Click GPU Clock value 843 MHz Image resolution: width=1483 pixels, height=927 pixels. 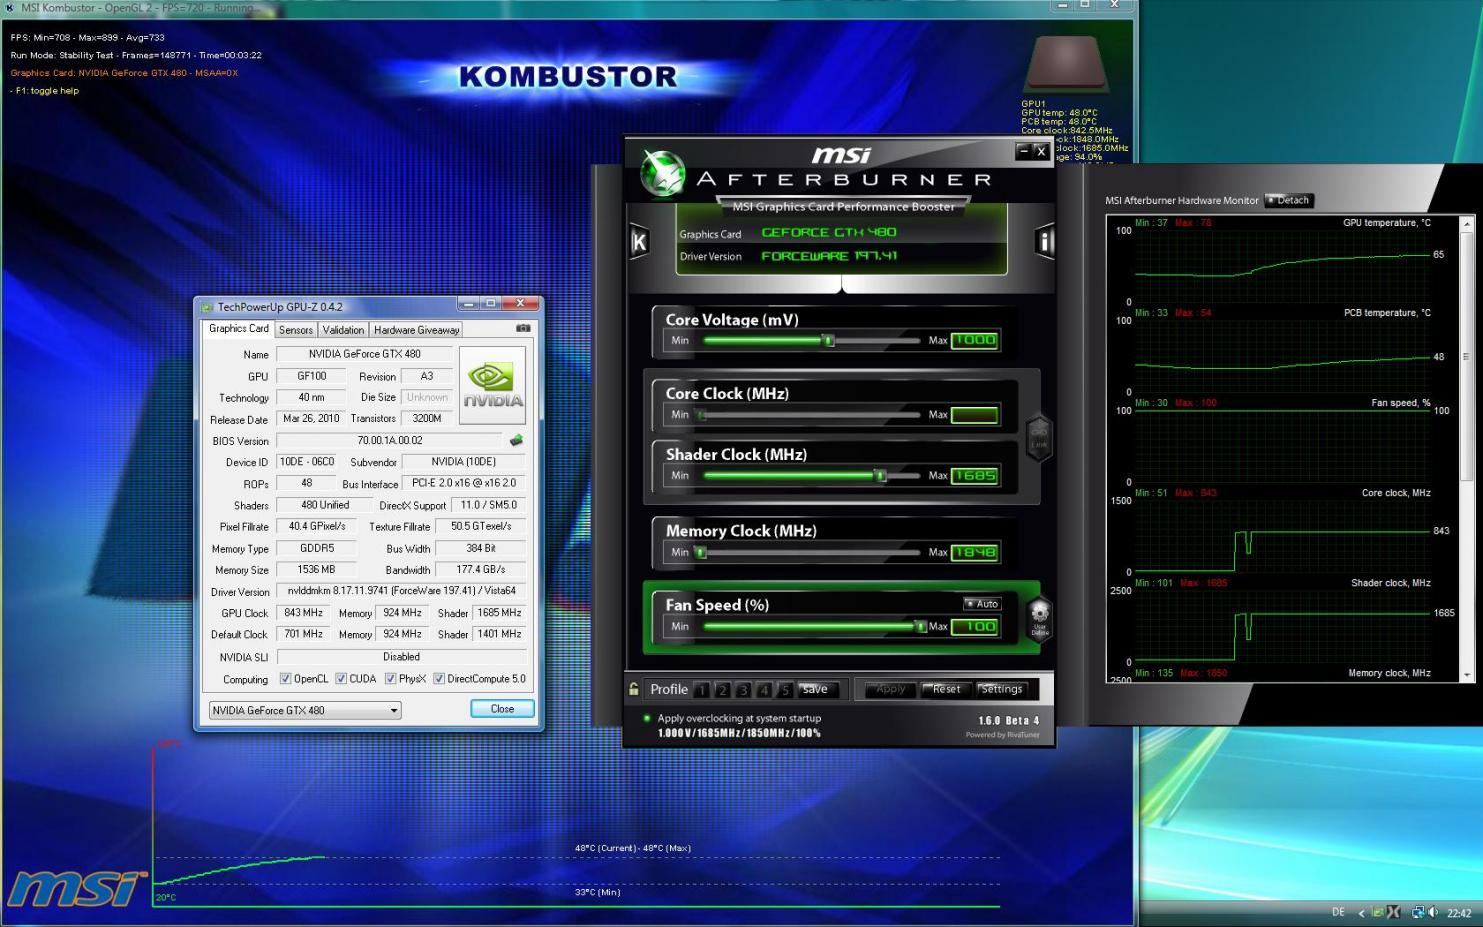click(x=303, y=612)
